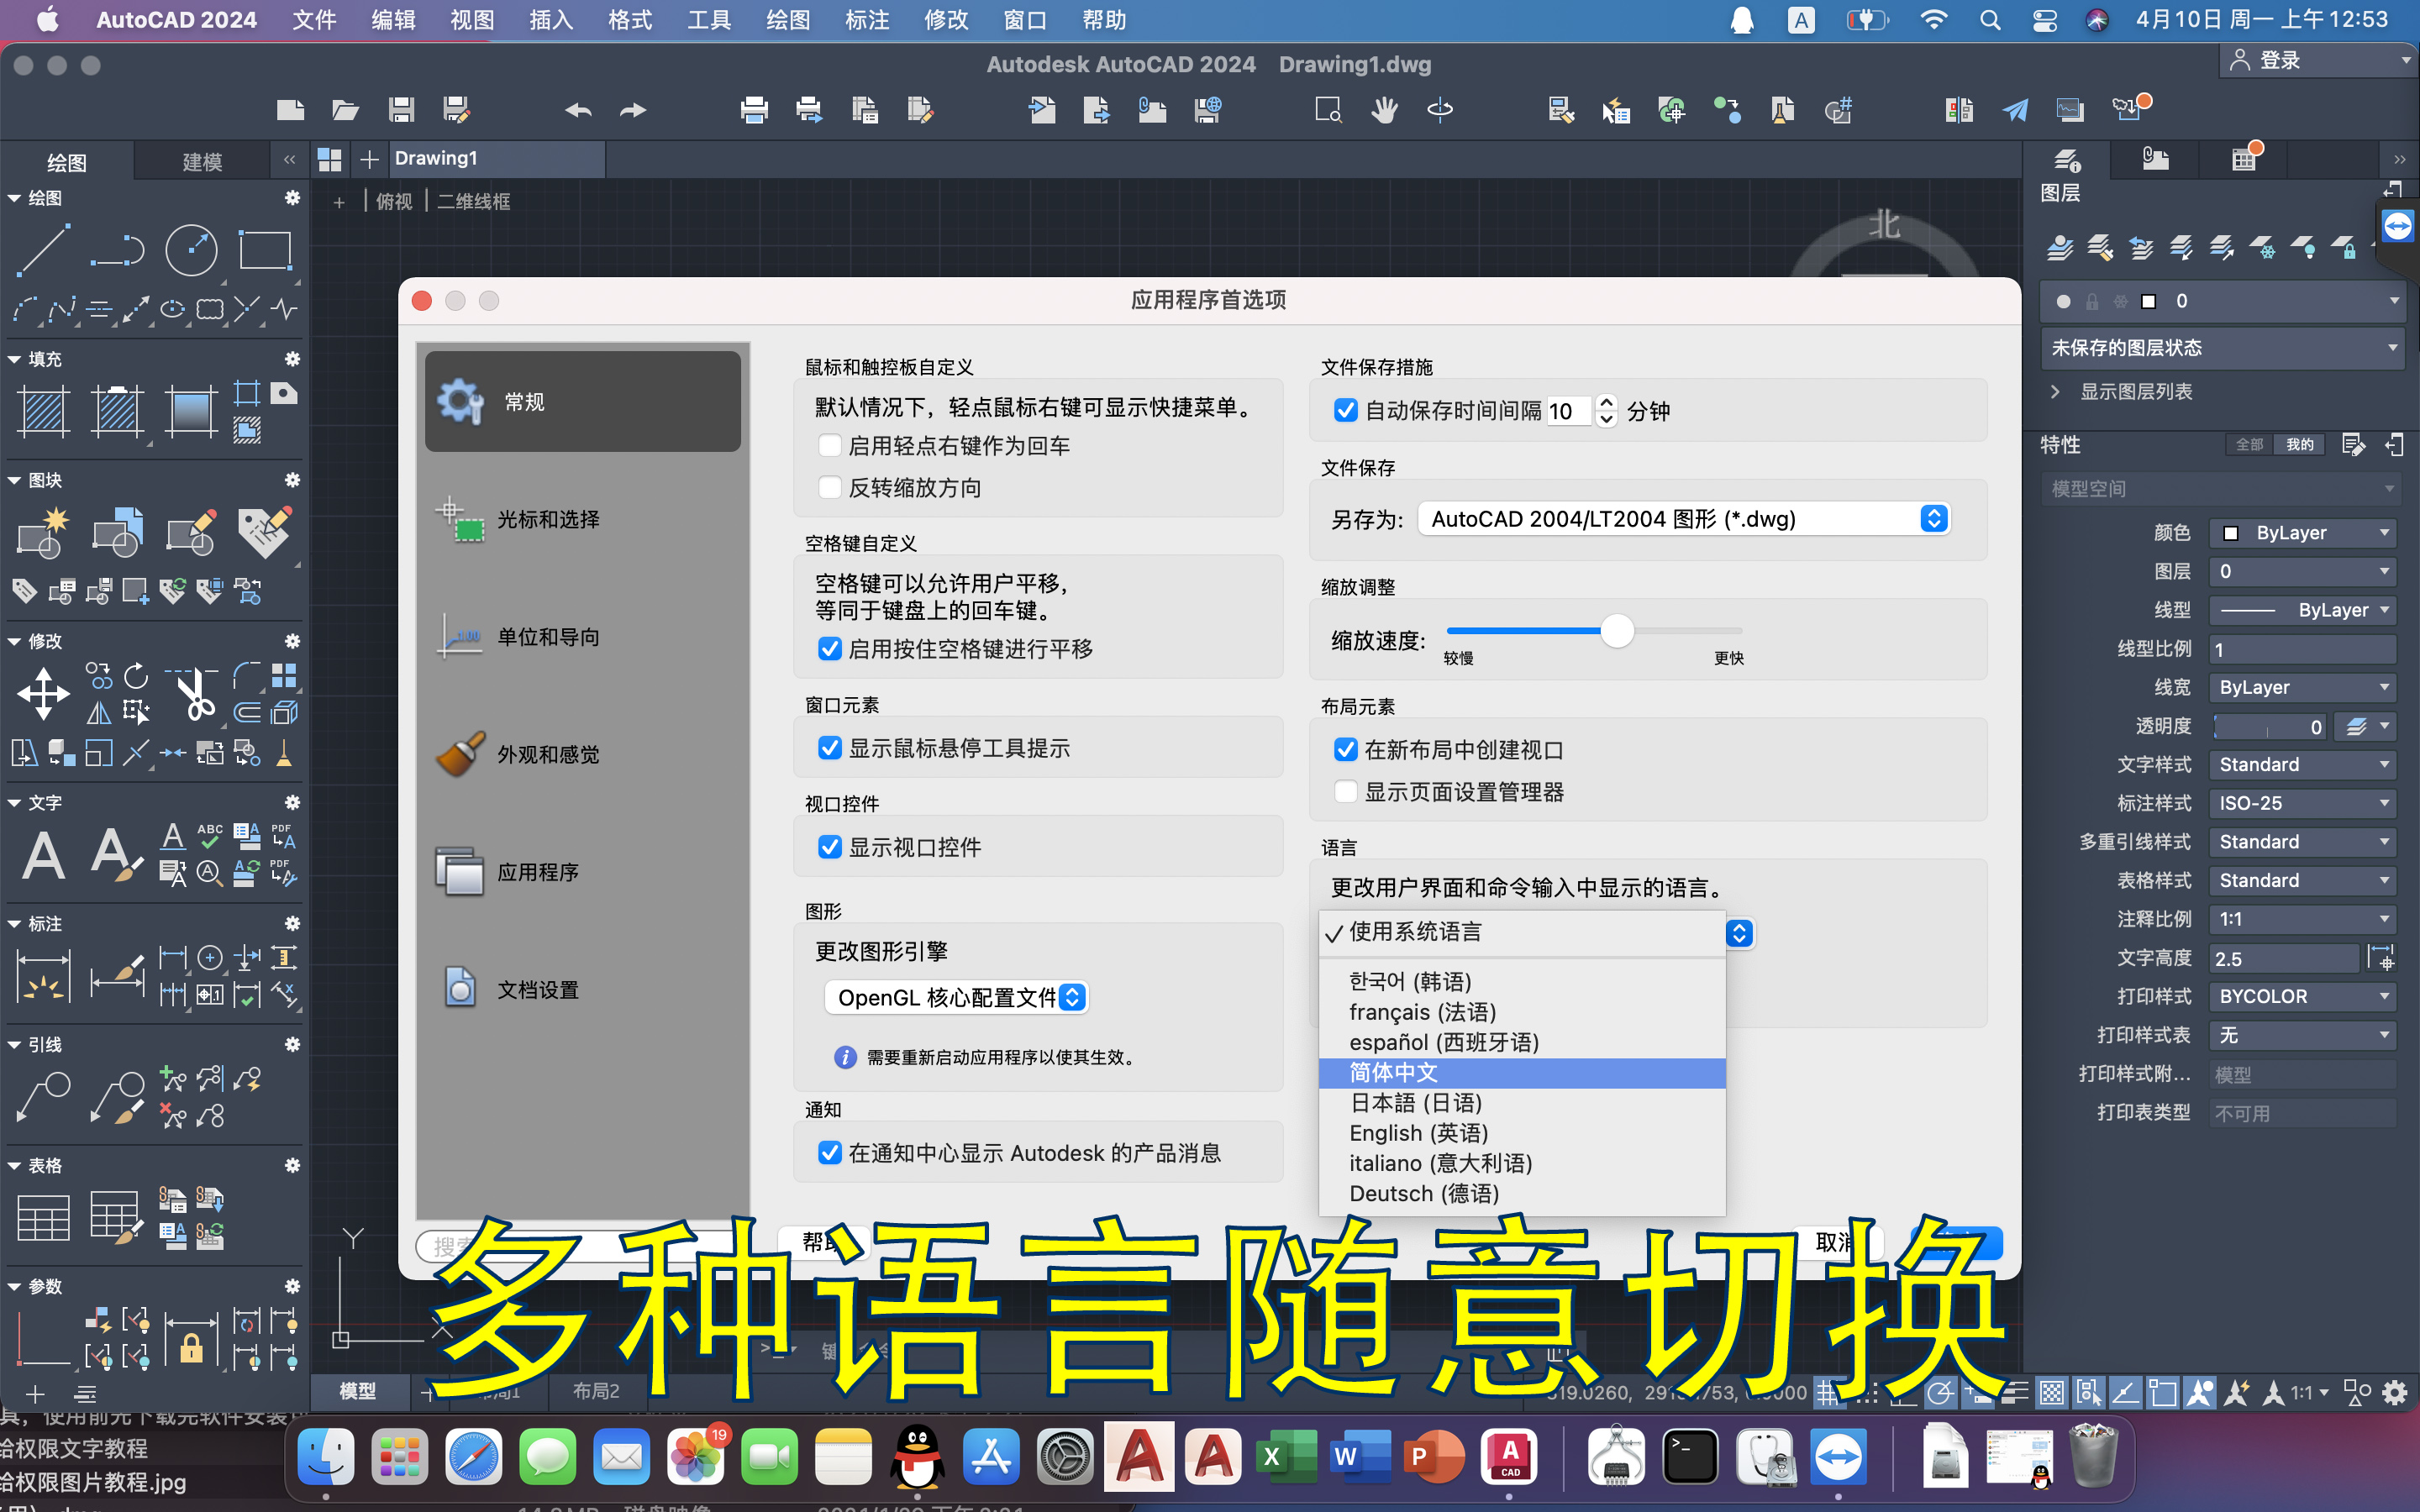Open the 文件 menu in the menu bar
The height and width of the screenshot is (1512, 2420).
point(314,20)
